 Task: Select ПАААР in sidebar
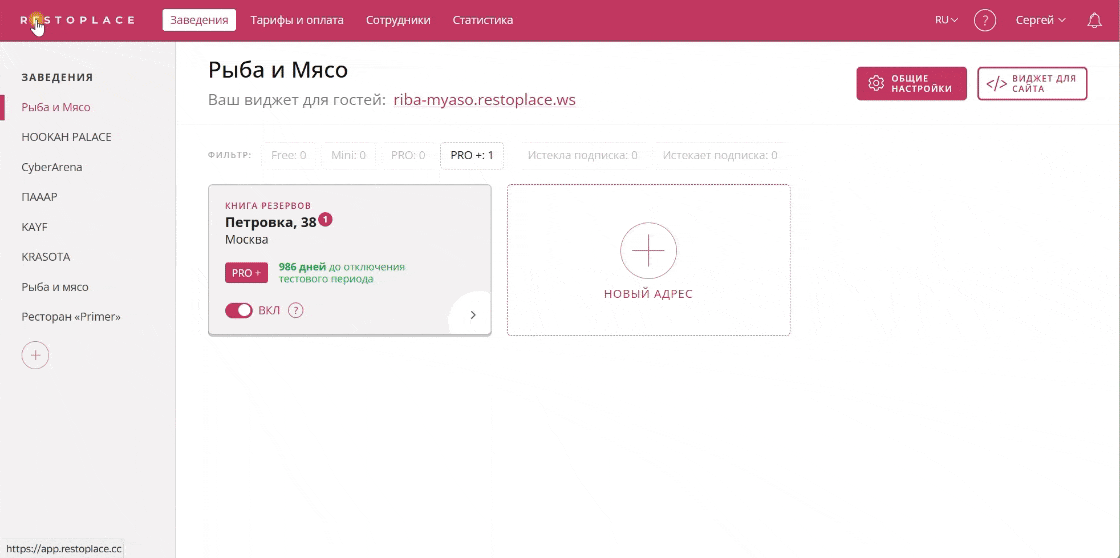coord(39,197)
